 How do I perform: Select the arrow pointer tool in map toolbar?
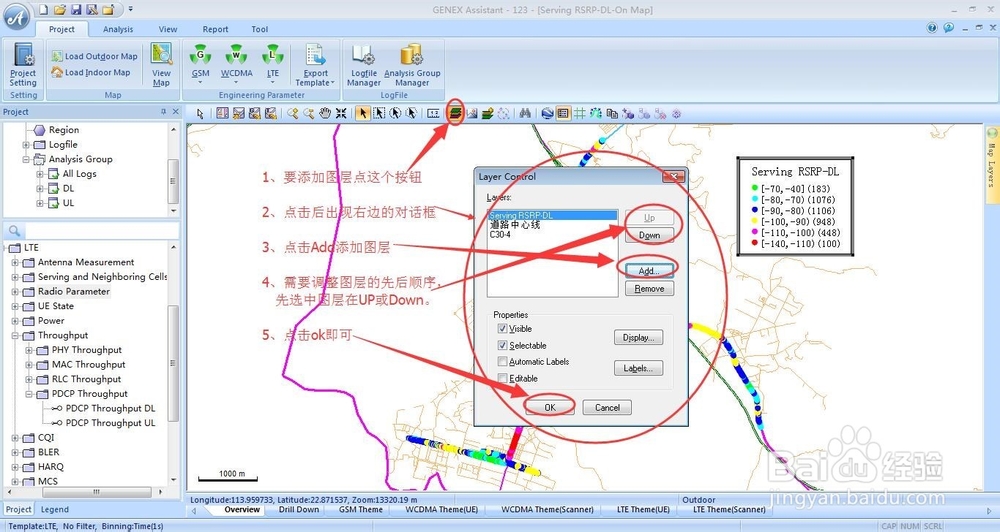coord(200,114)
